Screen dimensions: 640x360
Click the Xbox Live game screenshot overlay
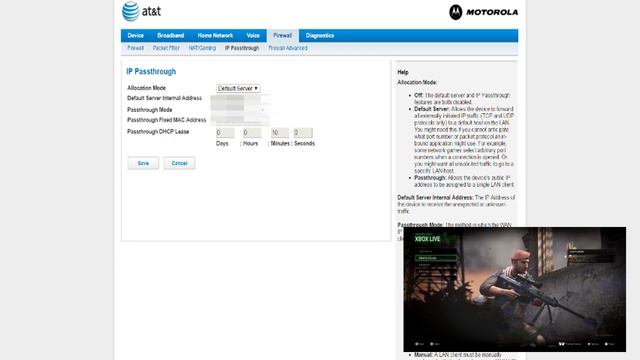(515, 289)
